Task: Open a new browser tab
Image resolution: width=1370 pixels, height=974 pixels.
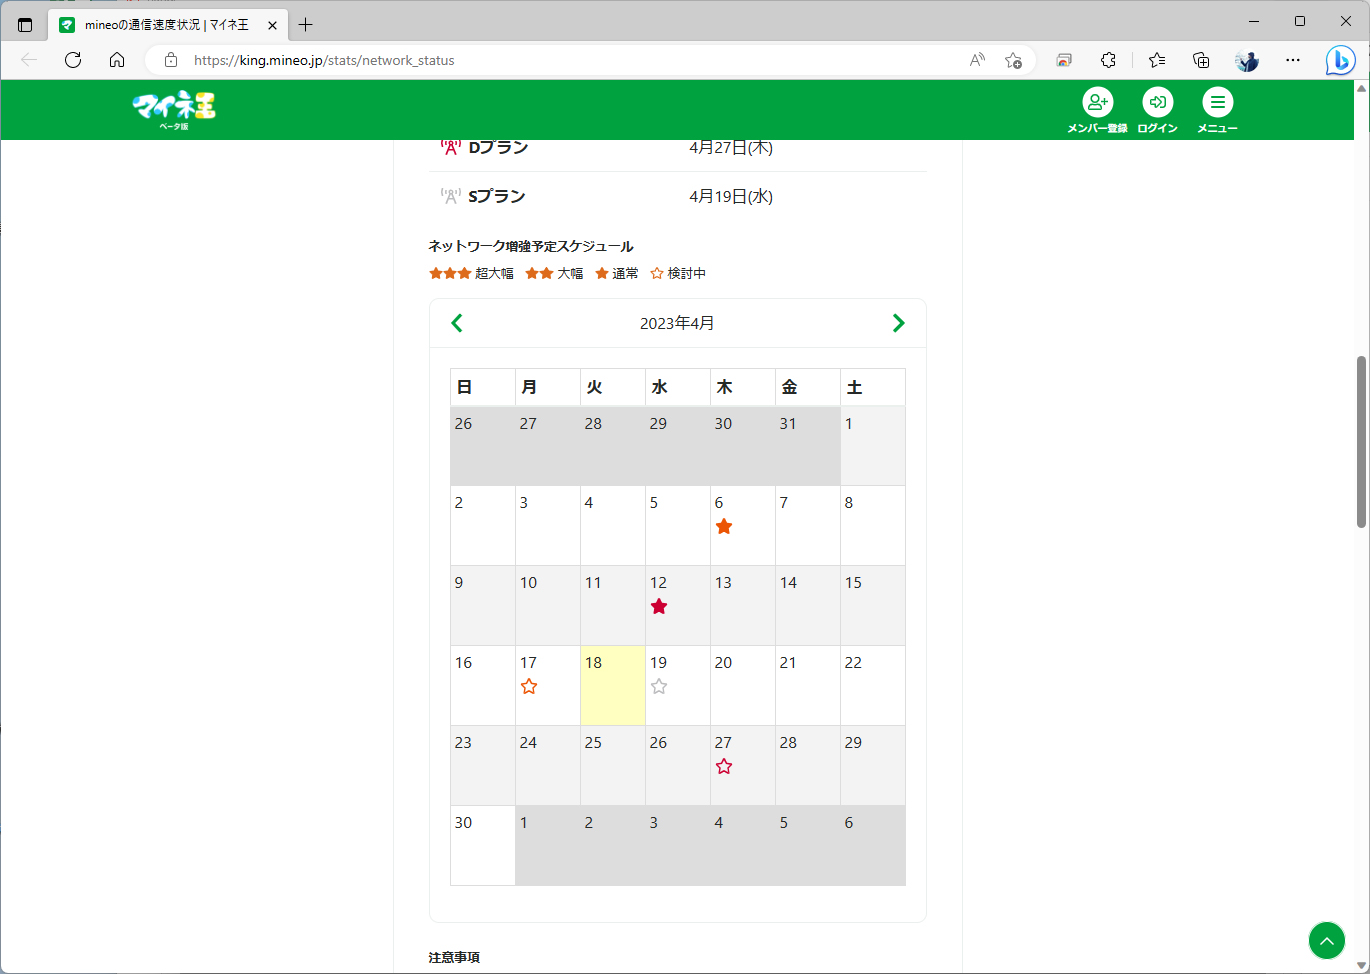Action: click(x=306, y=25)
